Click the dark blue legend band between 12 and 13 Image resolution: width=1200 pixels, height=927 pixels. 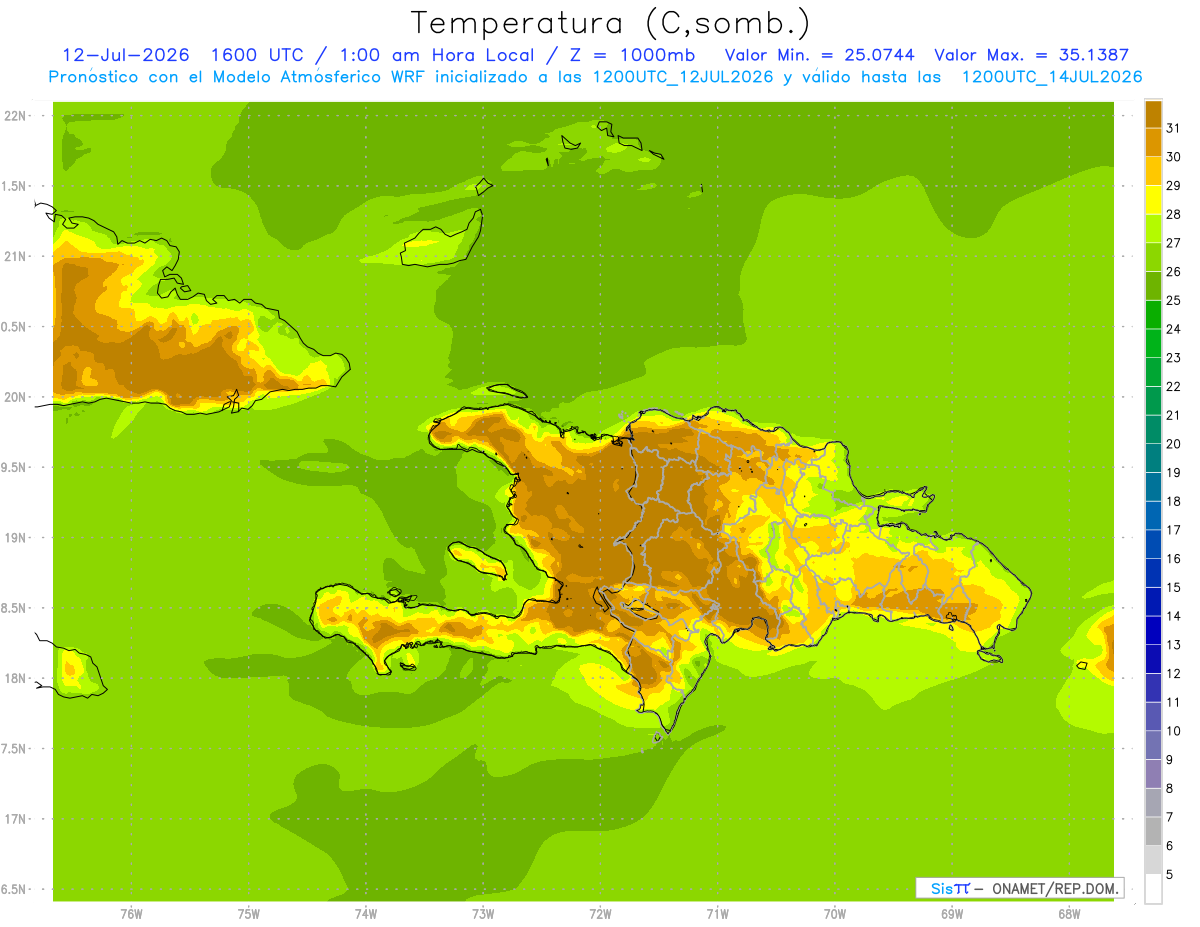(1153, 659)
